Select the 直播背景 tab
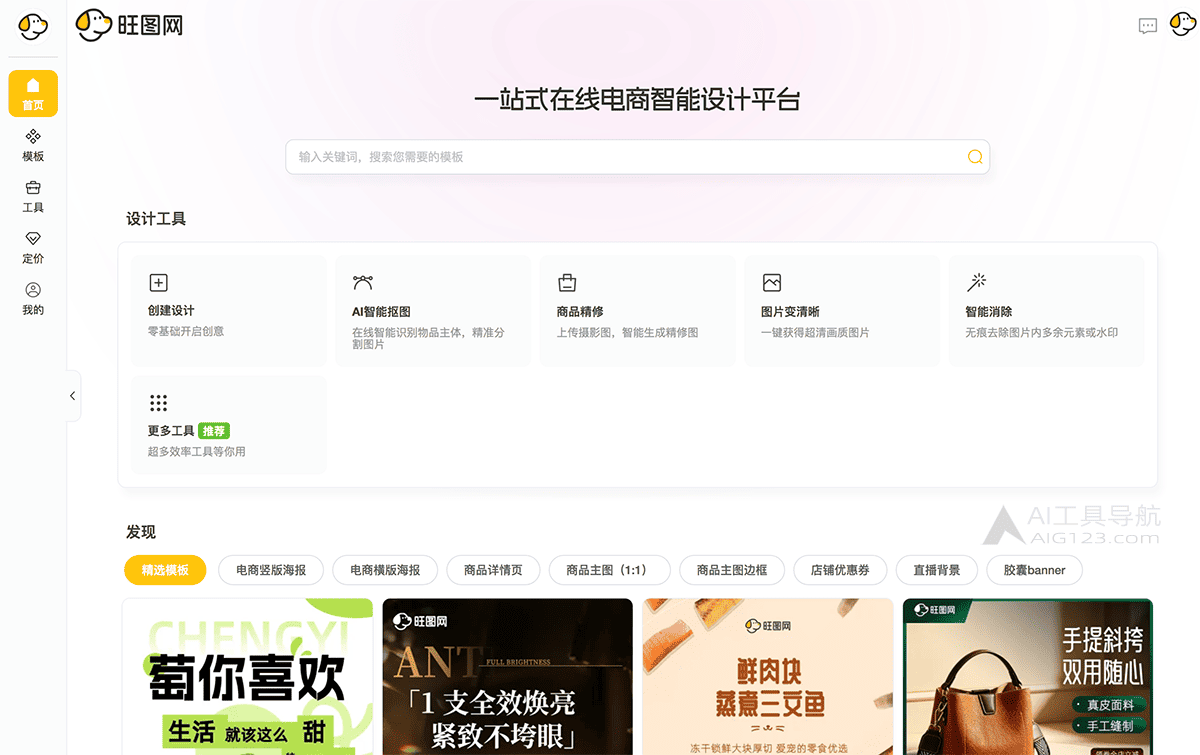The width and height of the screenshot is (1200, 755). point(937,570)
